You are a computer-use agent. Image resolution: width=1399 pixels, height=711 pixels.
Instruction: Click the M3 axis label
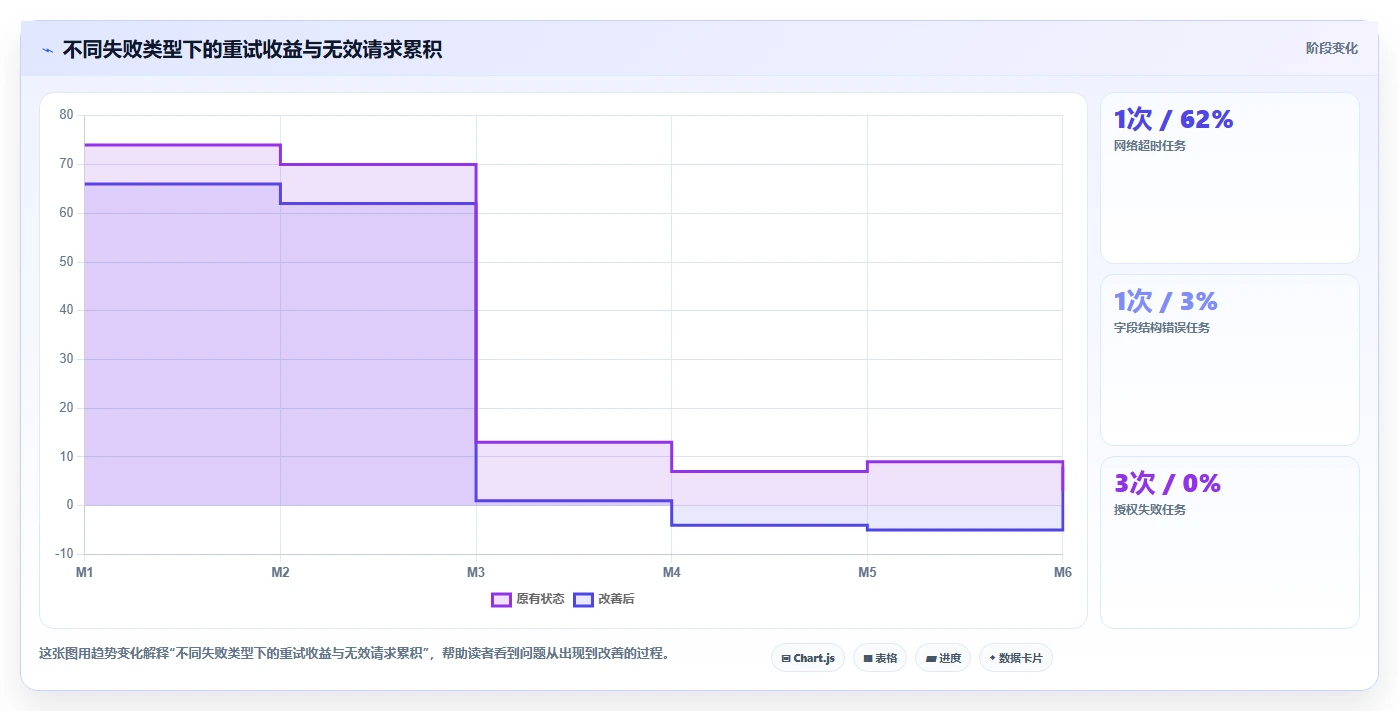point(476,572)
